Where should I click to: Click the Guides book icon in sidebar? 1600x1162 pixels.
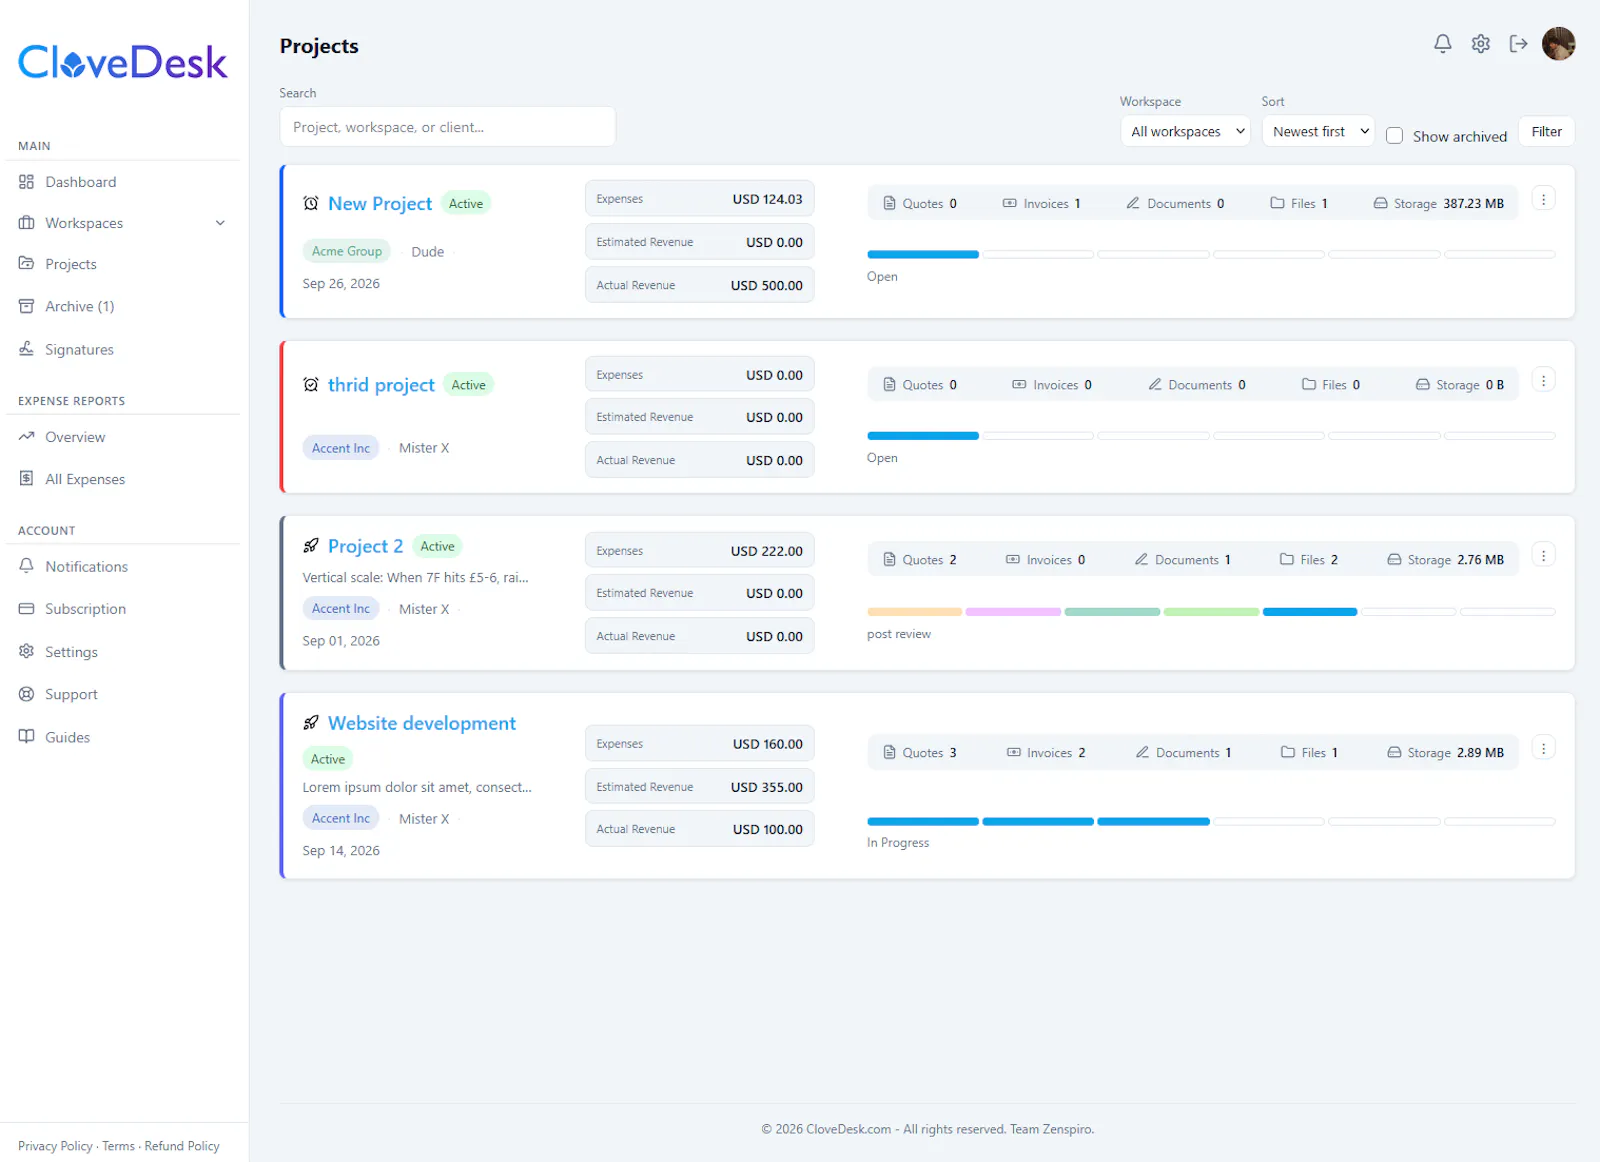pyautogui.click(x=27, y=737)
